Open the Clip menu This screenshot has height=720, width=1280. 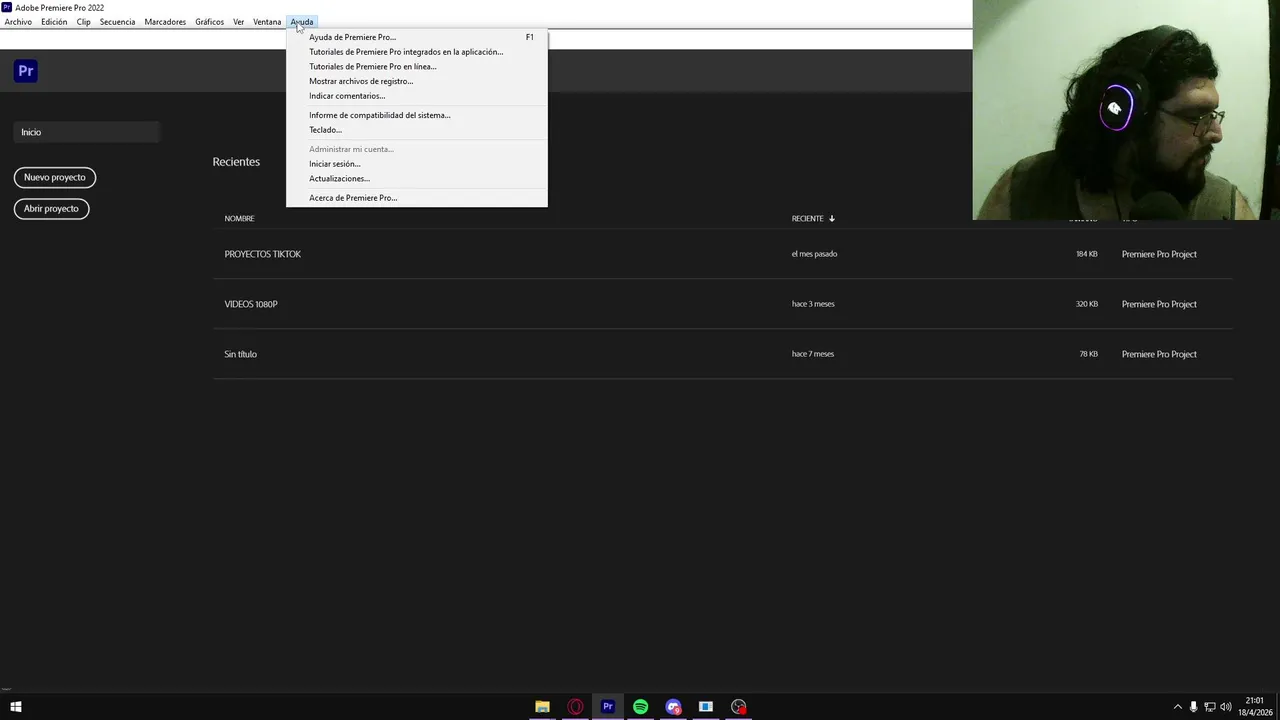[x=84, y=22]
